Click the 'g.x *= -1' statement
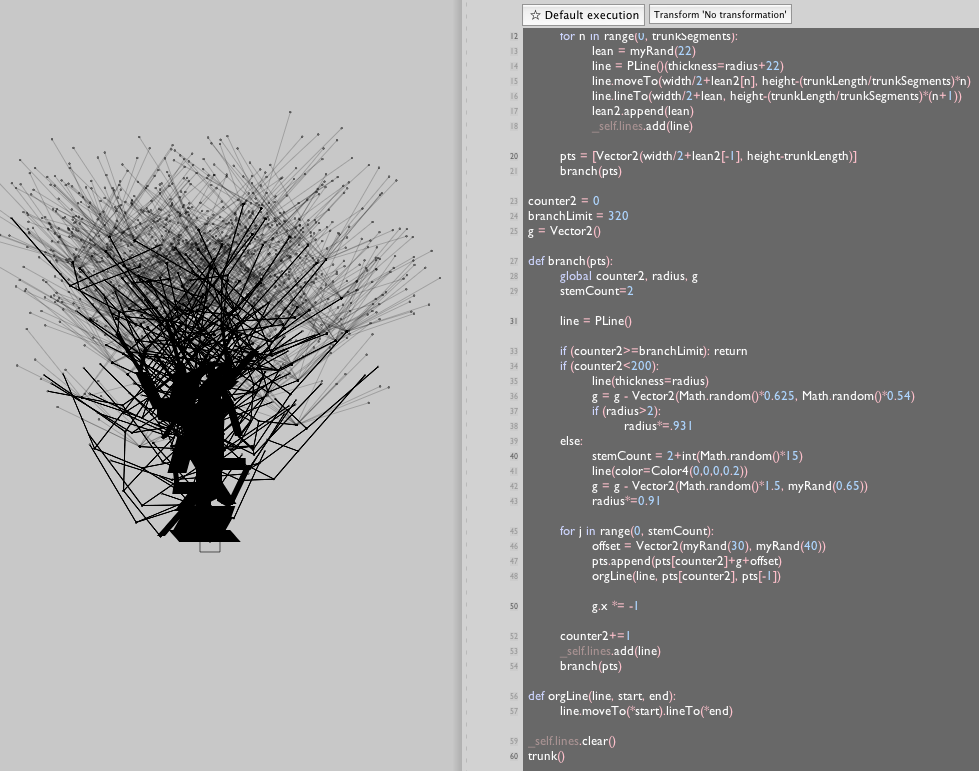The width and height of the screenshot is (979, 771). coord(615,606)
